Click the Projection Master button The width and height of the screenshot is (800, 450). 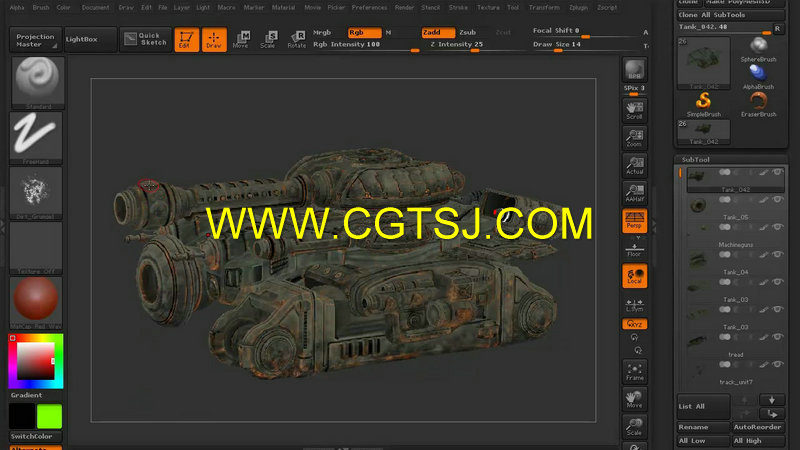35,40
